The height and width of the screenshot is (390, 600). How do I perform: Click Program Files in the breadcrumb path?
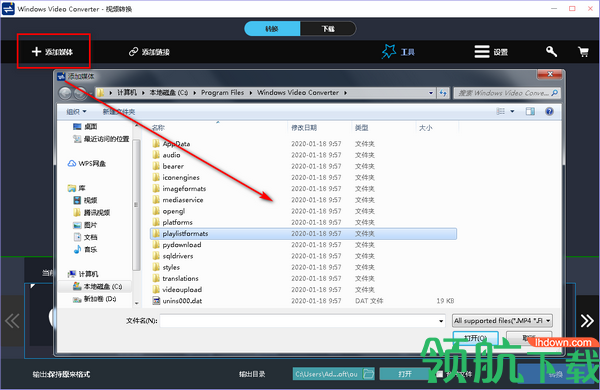[222, 93]
